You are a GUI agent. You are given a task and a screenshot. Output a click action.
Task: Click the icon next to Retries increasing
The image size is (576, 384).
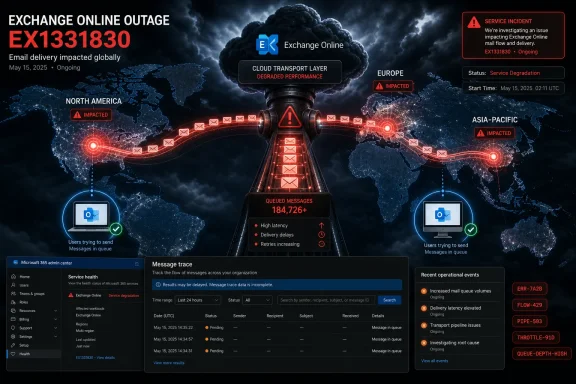[321, 244]
